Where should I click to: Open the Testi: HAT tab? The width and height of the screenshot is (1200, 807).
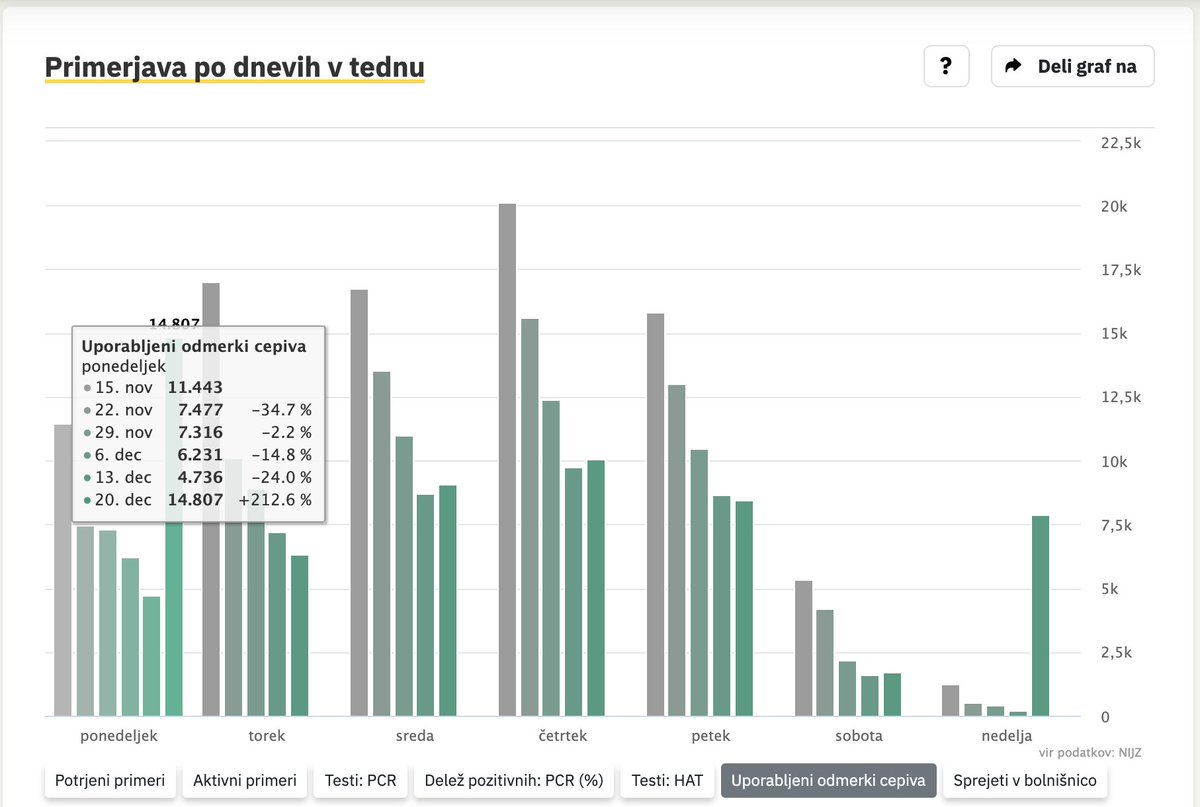point(667,781)
